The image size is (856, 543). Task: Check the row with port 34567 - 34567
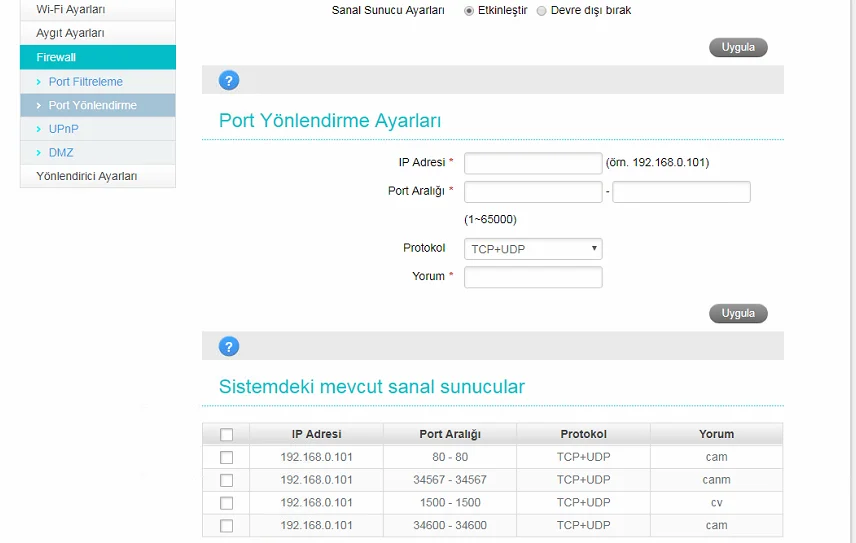(x=226, y=480)
